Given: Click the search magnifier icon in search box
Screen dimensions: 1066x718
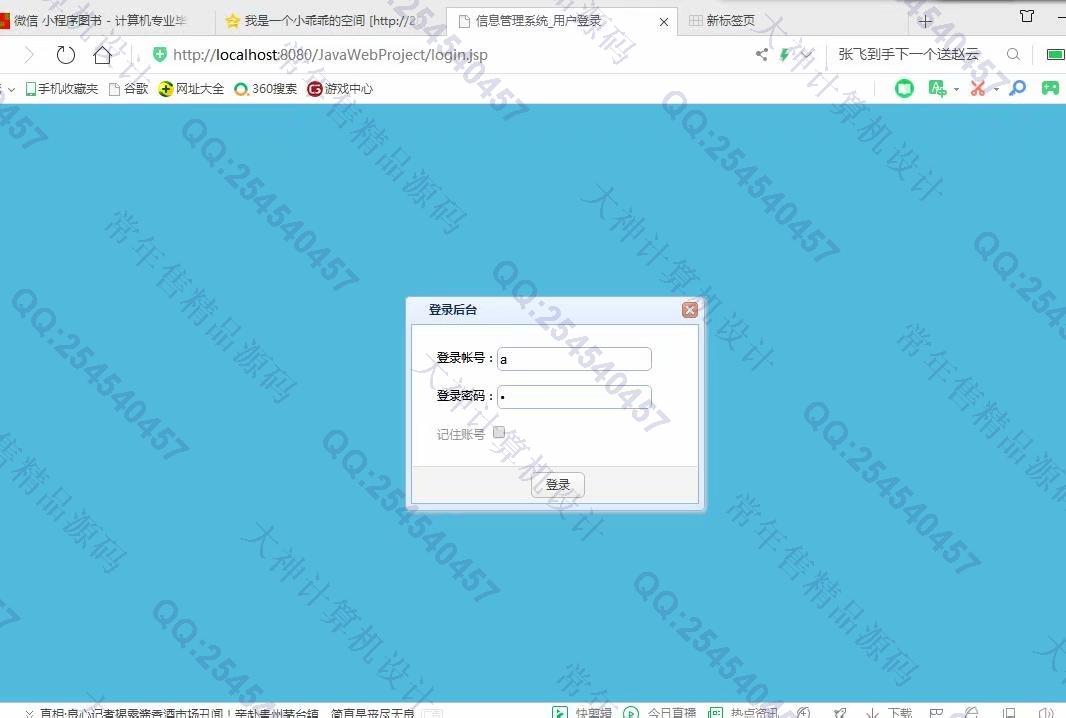Looking at the screenshot, I should point(1013,54).
